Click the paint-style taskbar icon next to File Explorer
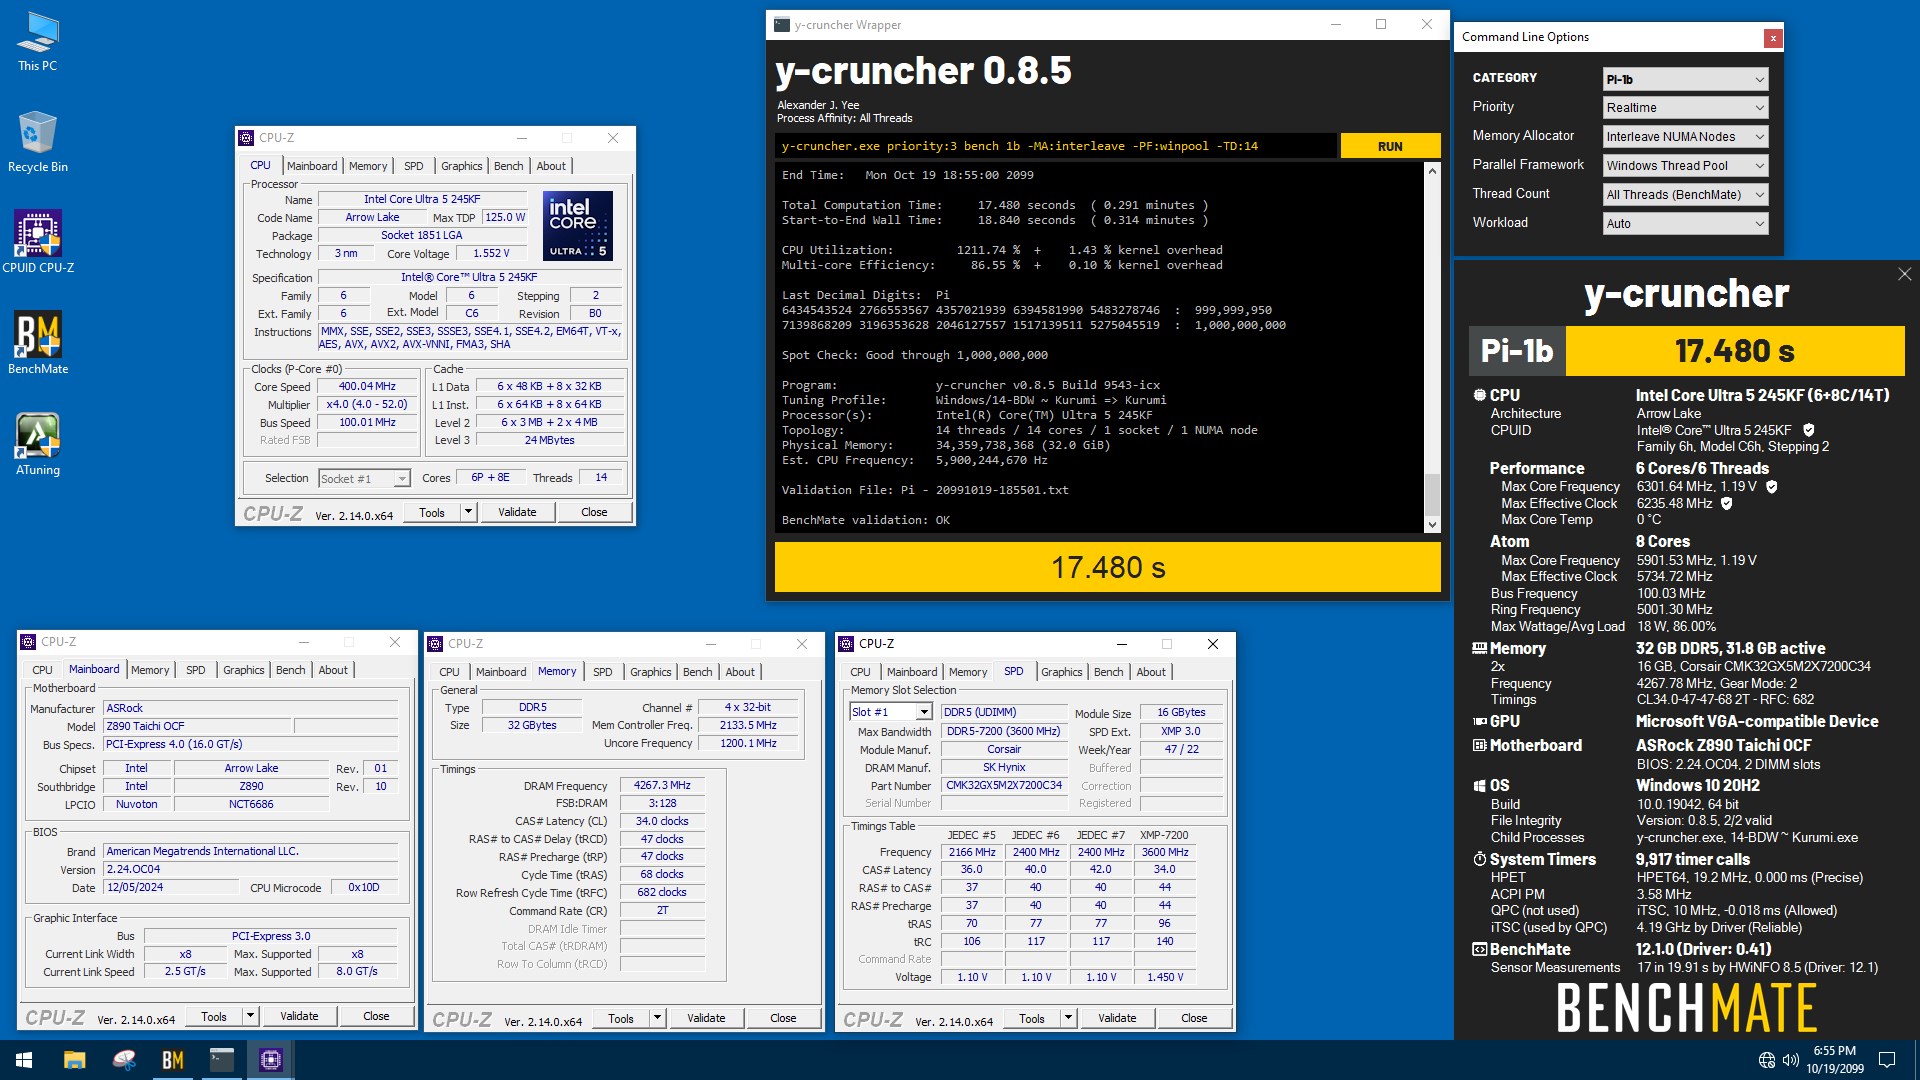The image size is (1920, 1080). 124,1060
